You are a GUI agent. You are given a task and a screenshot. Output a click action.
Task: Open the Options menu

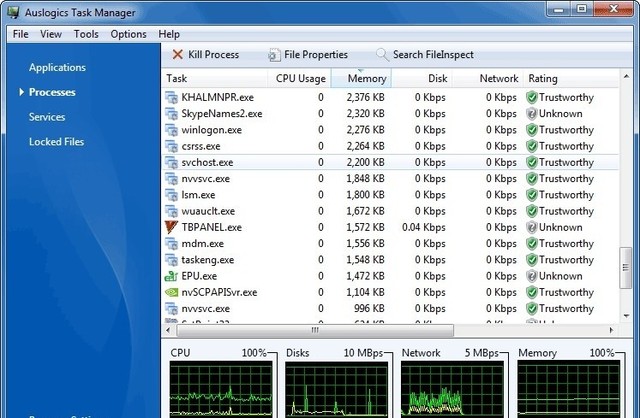point(128,34)
